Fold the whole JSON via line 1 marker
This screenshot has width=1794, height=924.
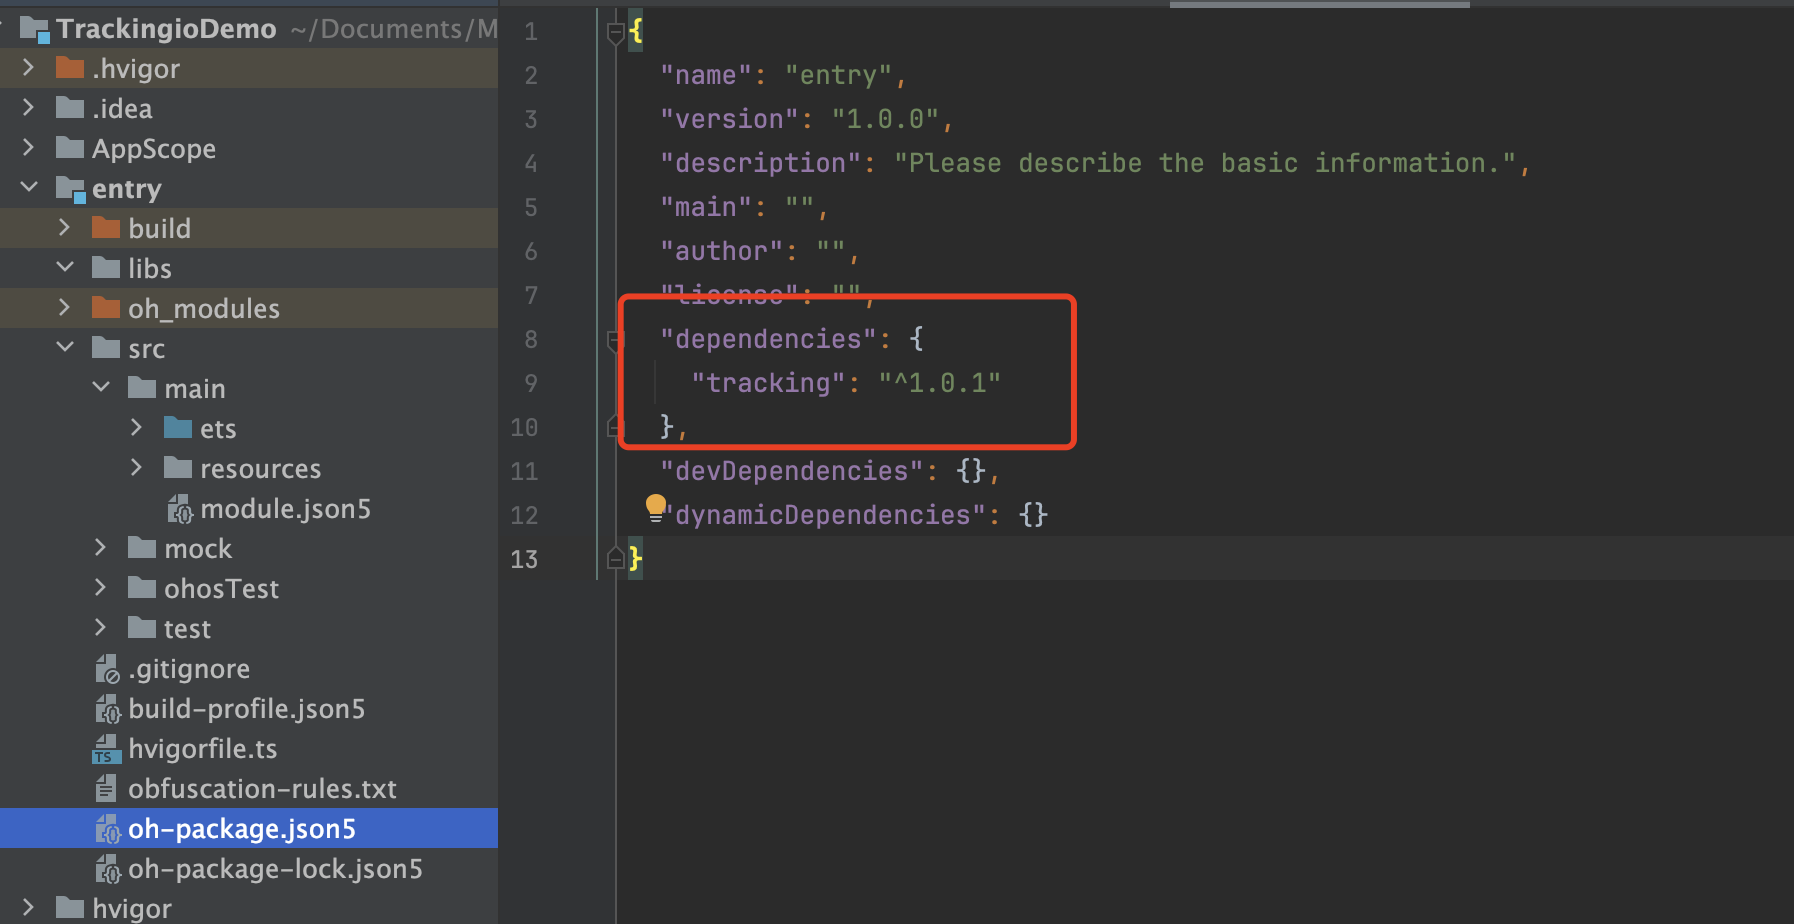click(614, 31)
